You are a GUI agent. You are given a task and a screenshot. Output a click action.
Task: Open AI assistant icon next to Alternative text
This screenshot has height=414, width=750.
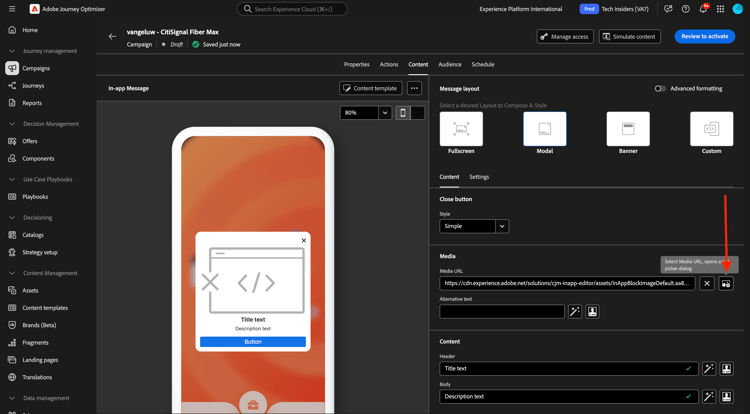[x=575, y=312]
